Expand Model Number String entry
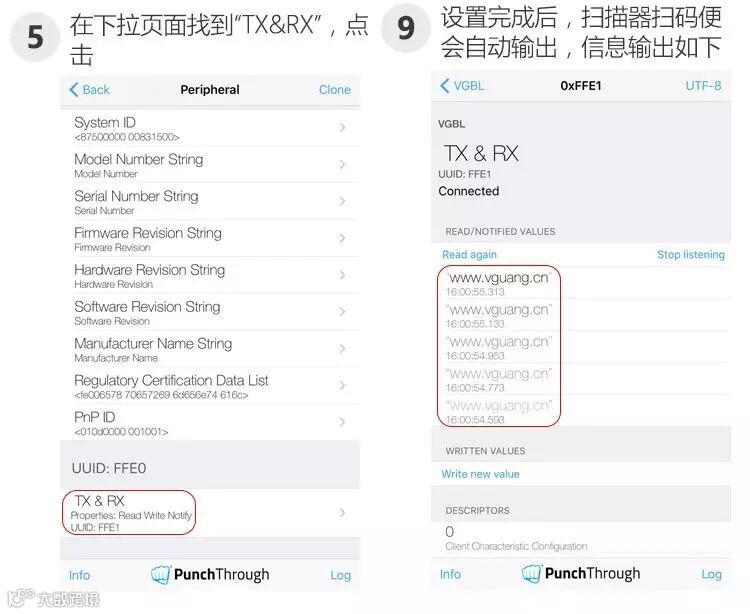 coord(210,165)
